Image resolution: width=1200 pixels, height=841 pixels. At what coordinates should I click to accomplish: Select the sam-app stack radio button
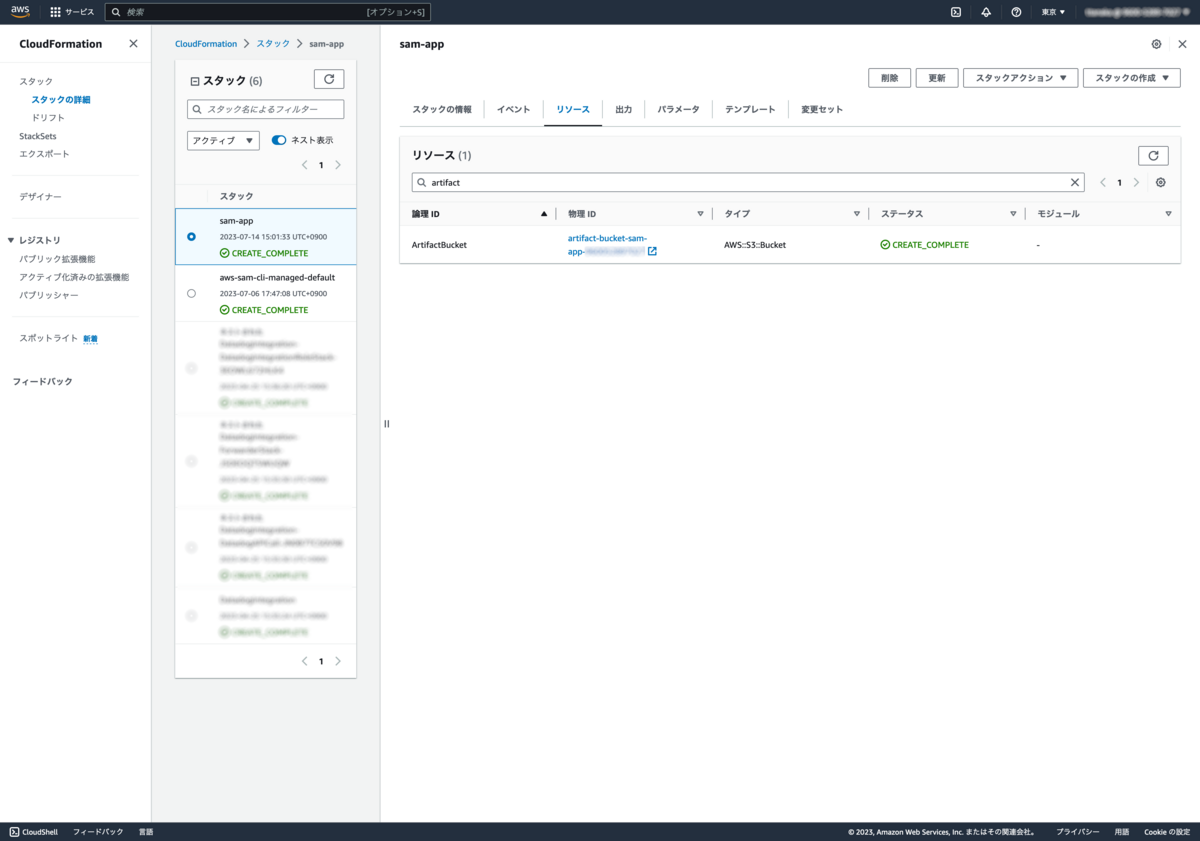pos(191,237)
